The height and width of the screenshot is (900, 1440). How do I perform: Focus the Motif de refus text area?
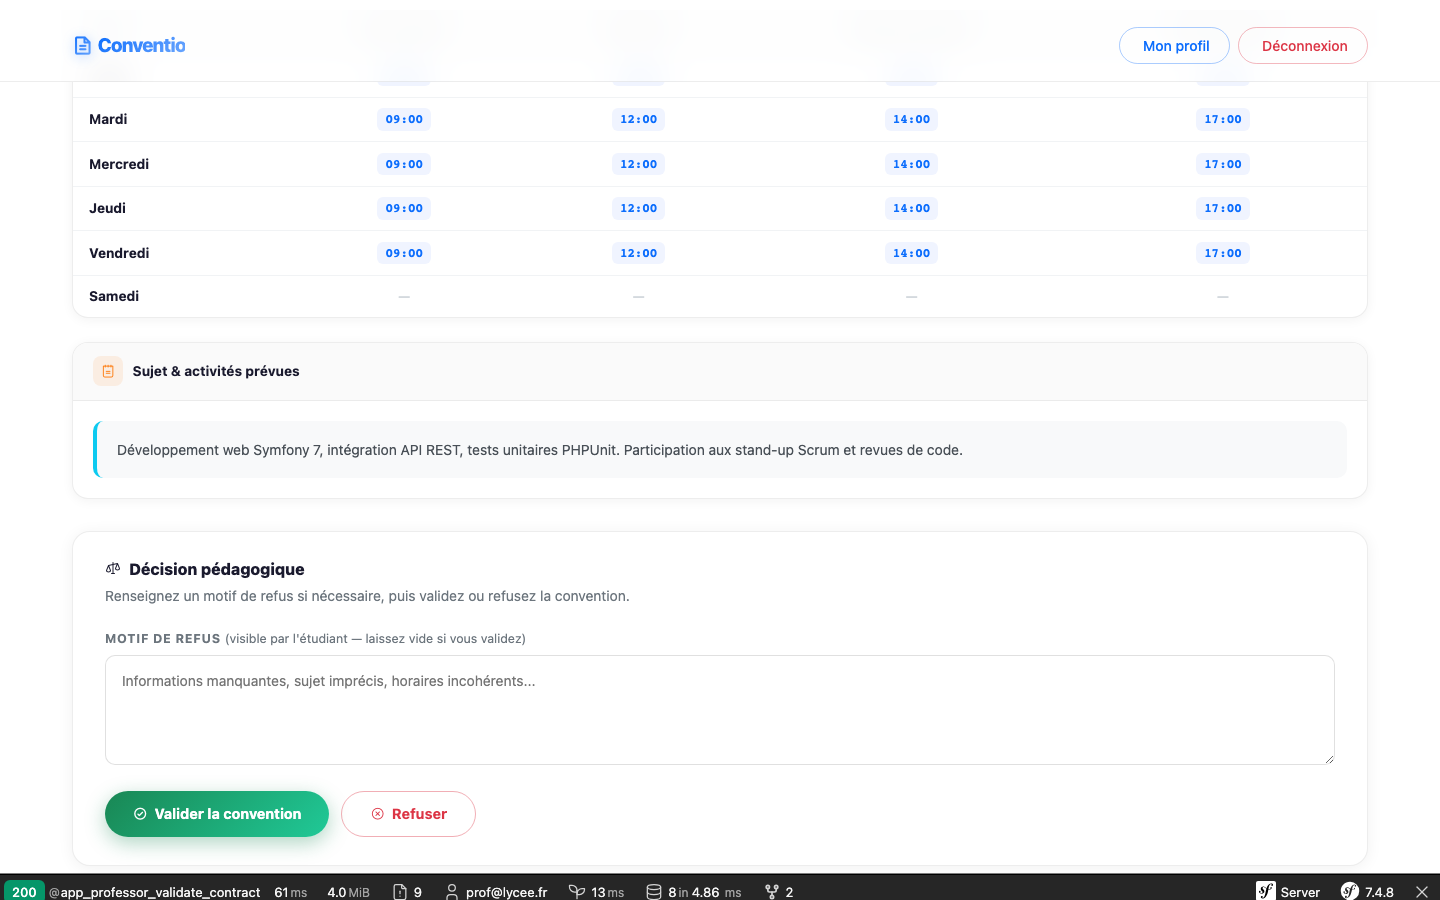(x=720, y=710)
